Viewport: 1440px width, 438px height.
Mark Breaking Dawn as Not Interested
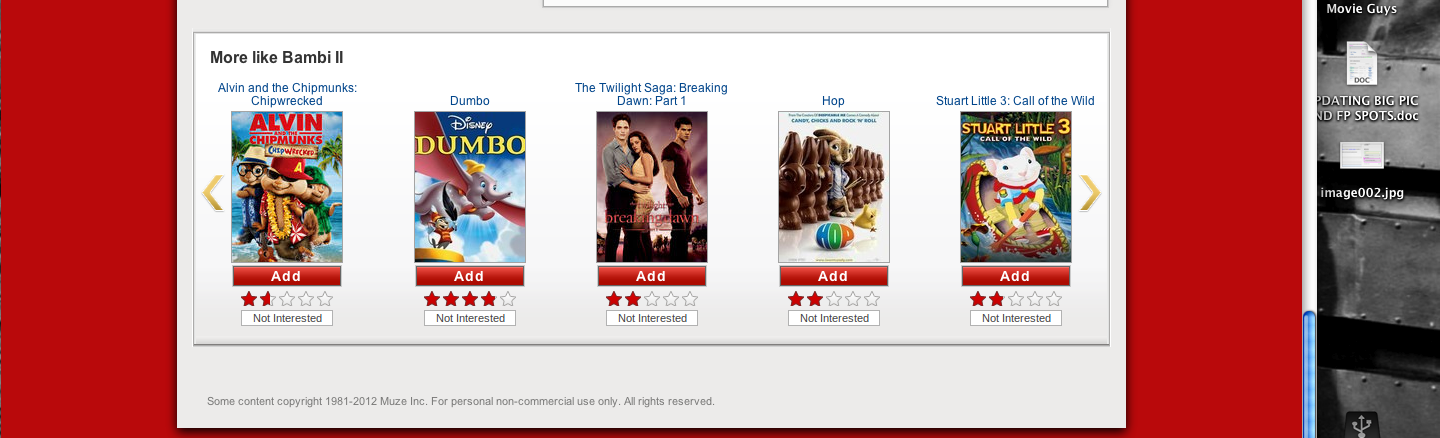(652, 318)
